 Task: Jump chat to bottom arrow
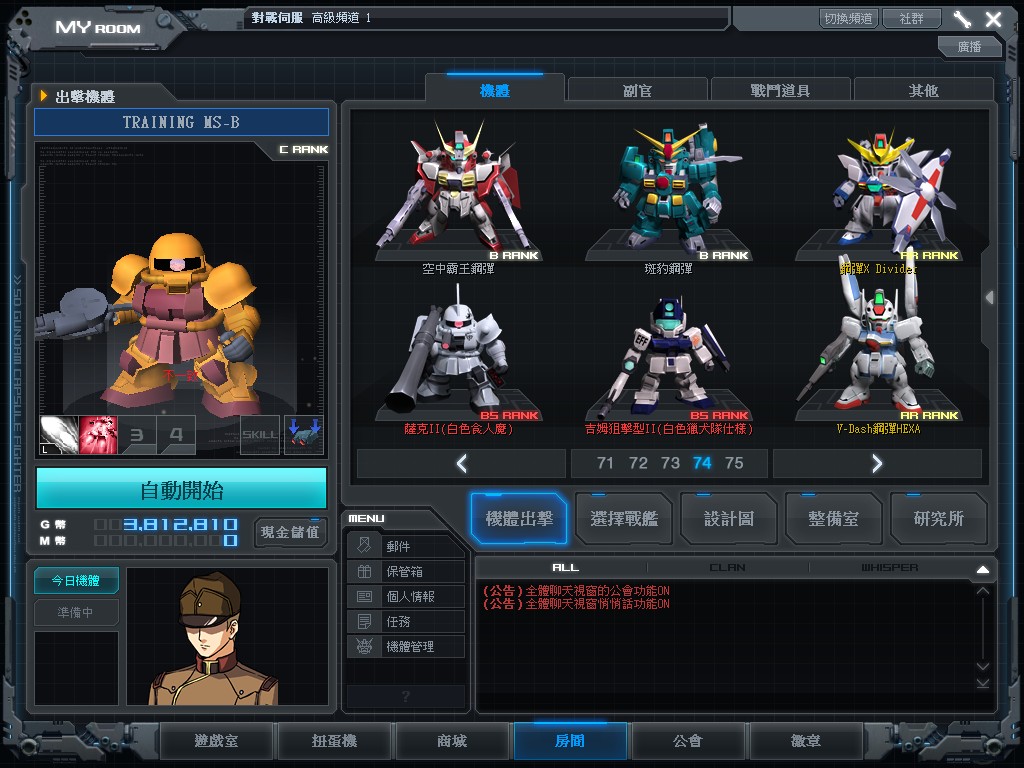pyautogui.click(x=982, y=683)
